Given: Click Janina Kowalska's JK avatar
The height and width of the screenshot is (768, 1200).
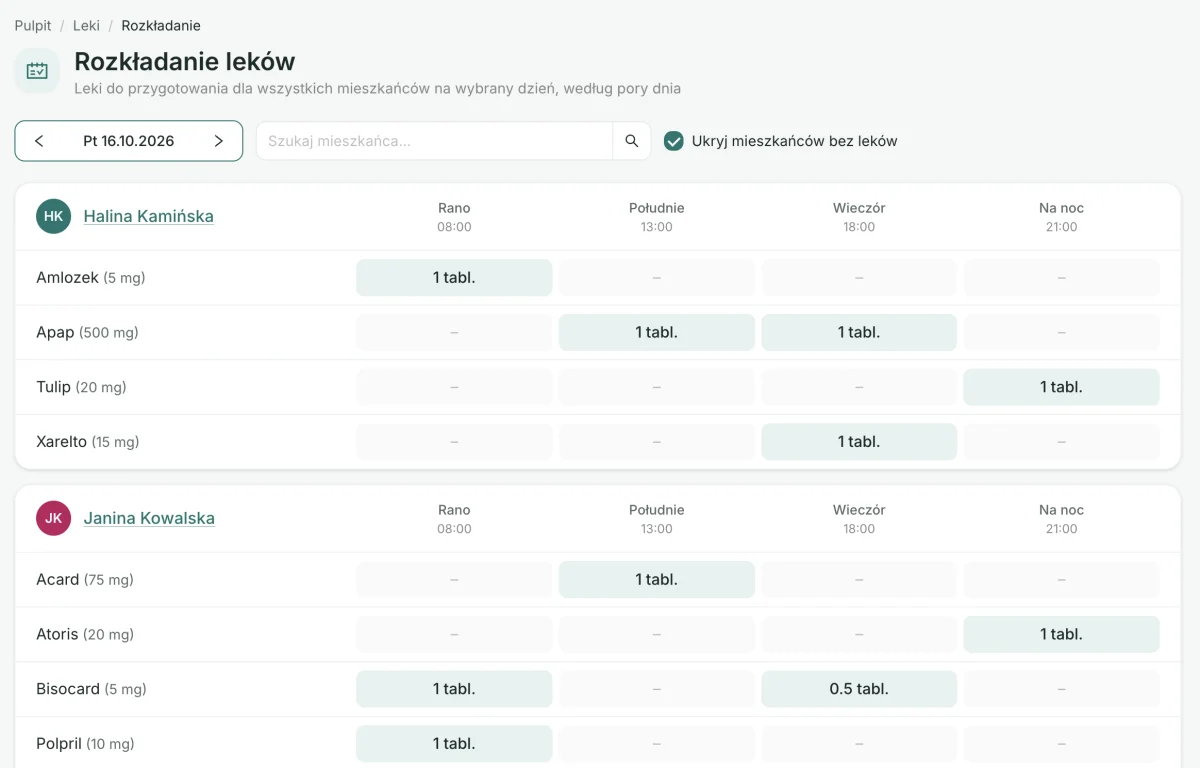Looking at the screenshot, I should pyautogui.click(x=53, y=518).
